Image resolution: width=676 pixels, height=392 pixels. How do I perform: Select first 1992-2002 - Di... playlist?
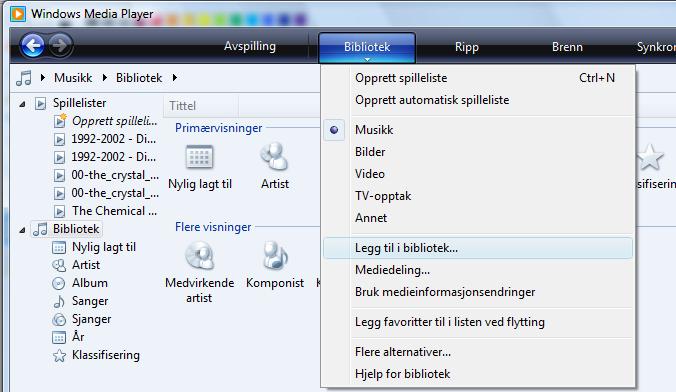113,139
